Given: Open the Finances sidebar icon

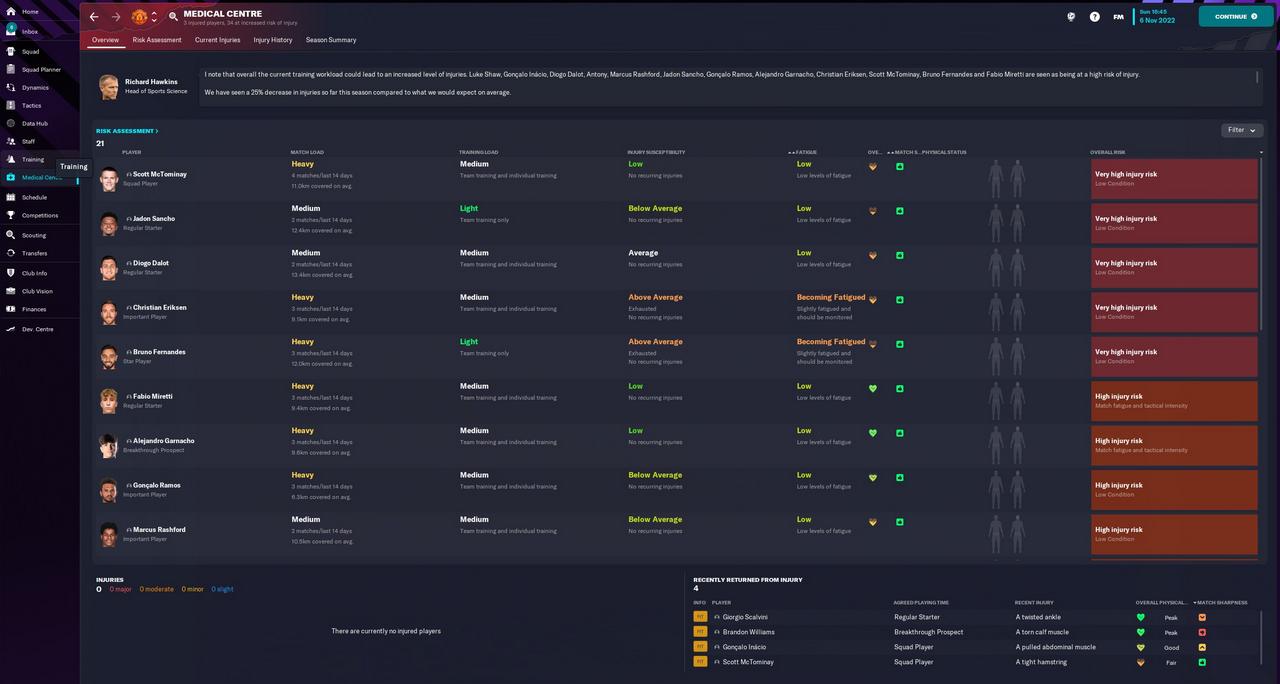Looking at the screenshot, I should [x=11, y=309].
